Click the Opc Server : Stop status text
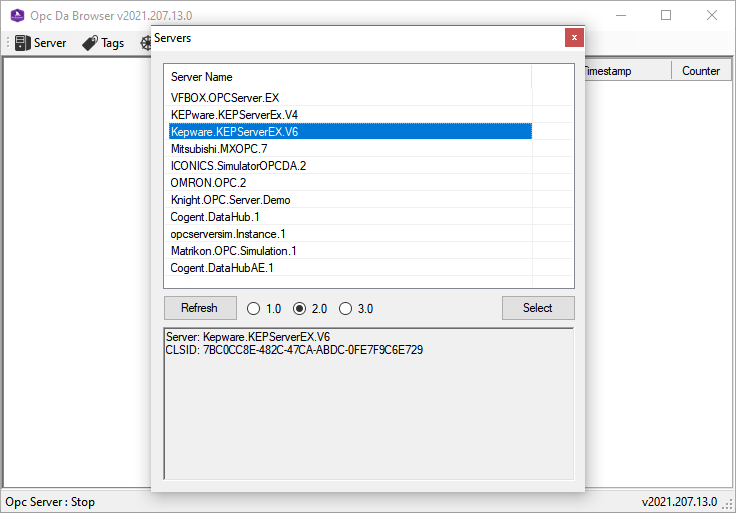Screen dimensions: 736x513 click(x=50, y=502)
